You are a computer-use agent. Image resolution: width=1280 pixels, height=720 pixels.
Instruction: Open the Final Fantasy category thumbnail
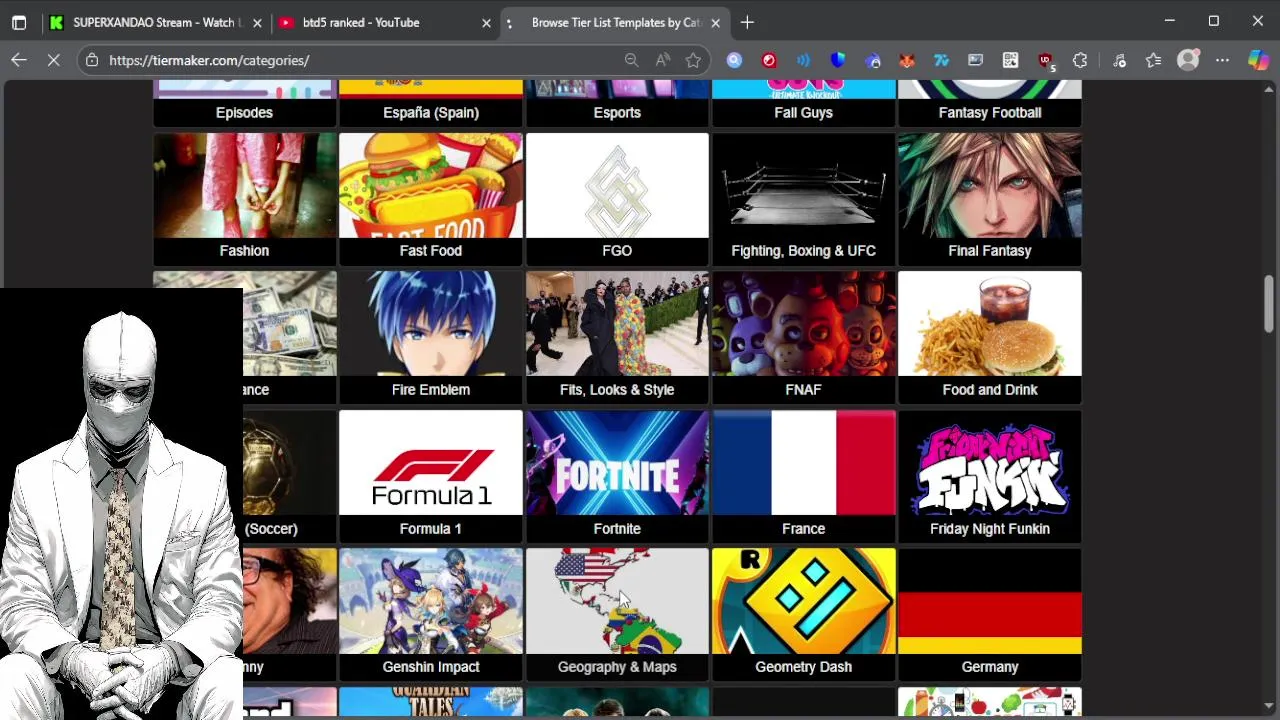tap(990, 186)
